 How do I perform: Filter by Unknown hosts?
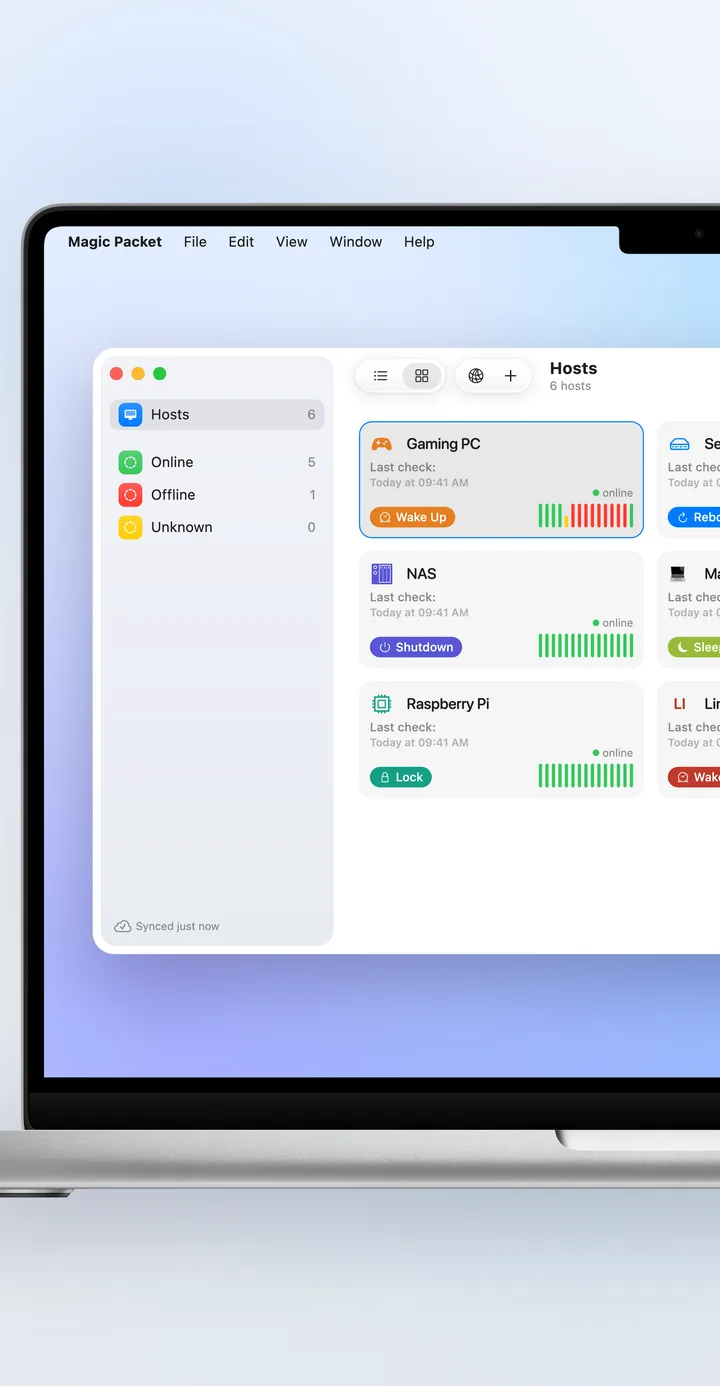click(217, 527)
